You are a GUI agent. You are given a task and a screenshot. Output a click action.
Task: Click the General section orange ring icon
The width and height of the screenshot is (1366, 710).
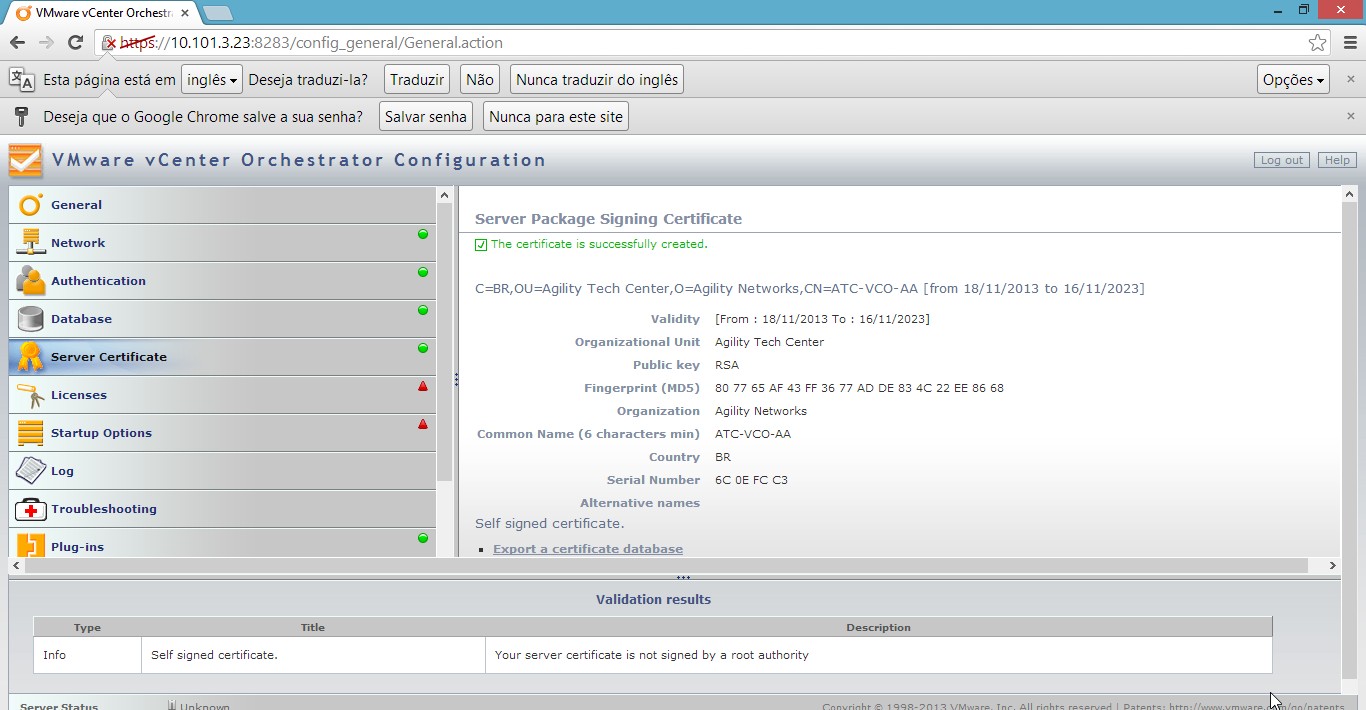[30, 205]
